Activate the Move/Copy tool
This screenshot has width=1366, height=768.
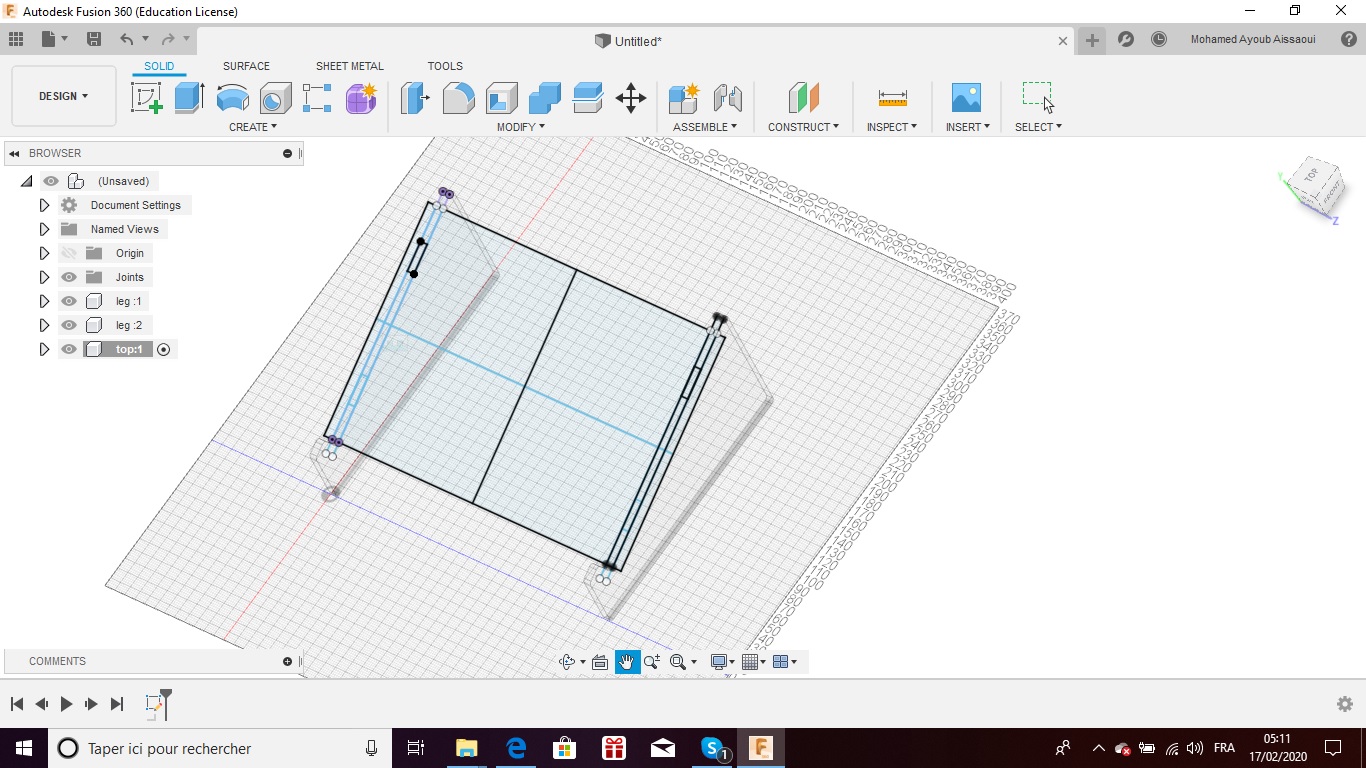click(x=631, y=98)
